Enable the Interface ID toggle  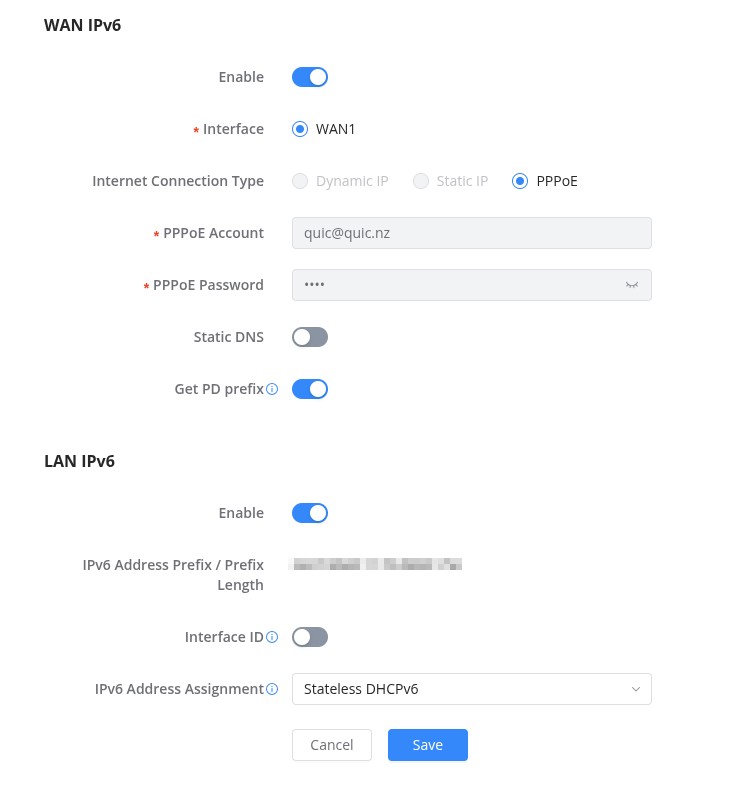[310, 637]
